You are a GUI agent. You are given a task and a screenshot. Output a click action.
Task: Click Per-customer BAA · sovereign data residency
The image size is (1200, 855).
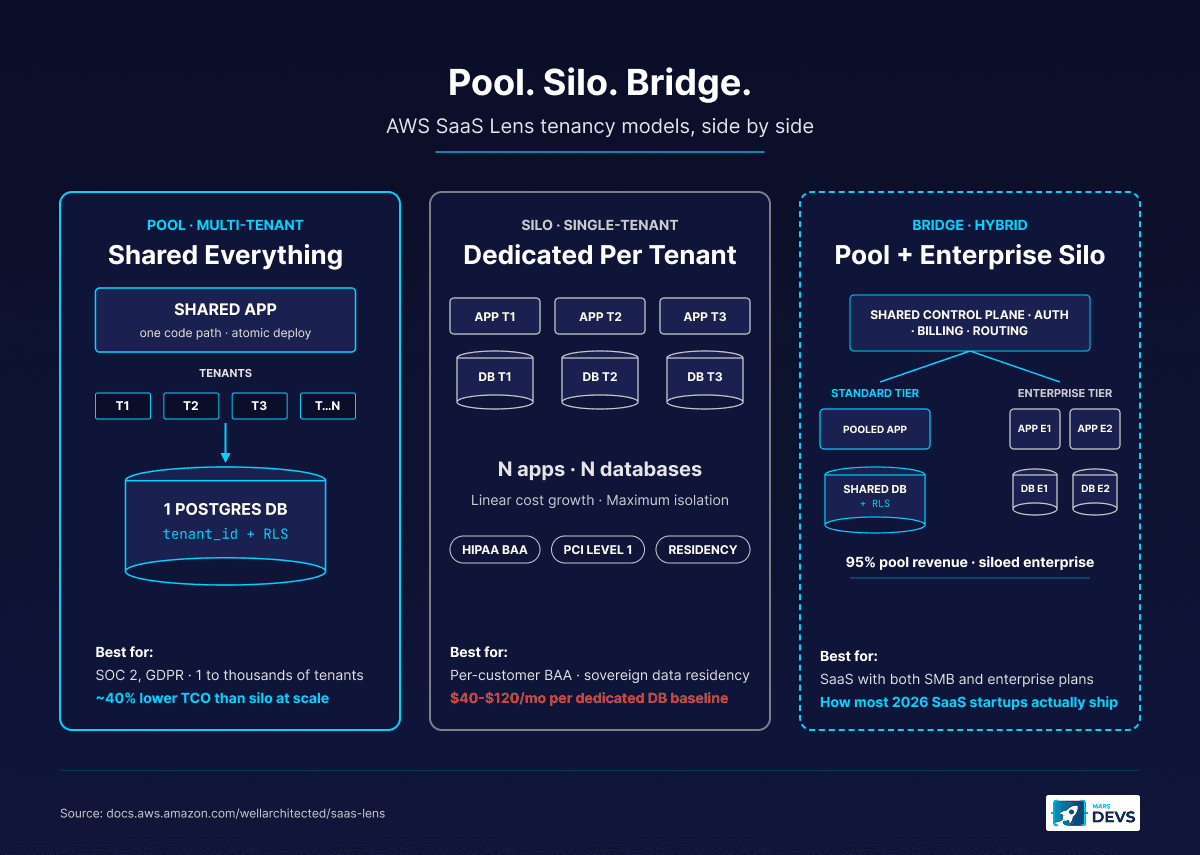(599, 675)
